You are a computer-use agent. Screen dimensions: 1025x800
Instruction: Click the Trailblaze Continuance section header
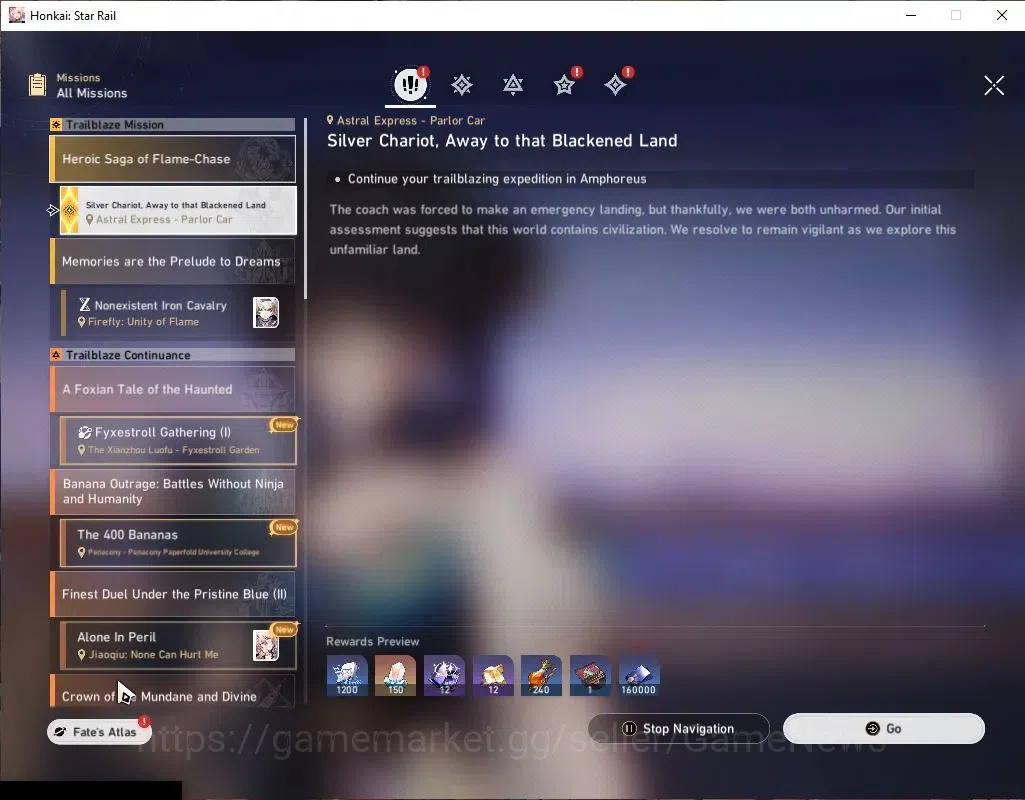click(x=173, y=355)
